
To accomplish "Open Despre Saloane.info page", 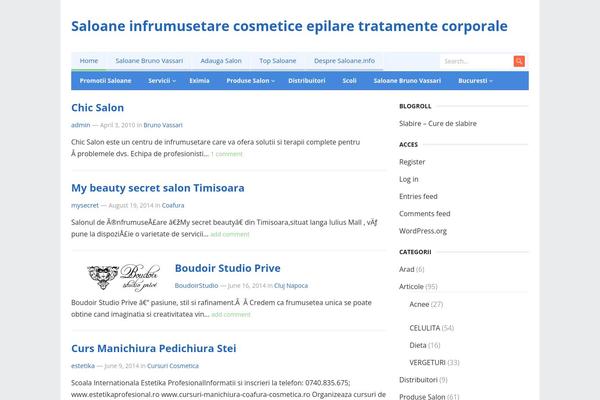I will (x=344, y=61).
